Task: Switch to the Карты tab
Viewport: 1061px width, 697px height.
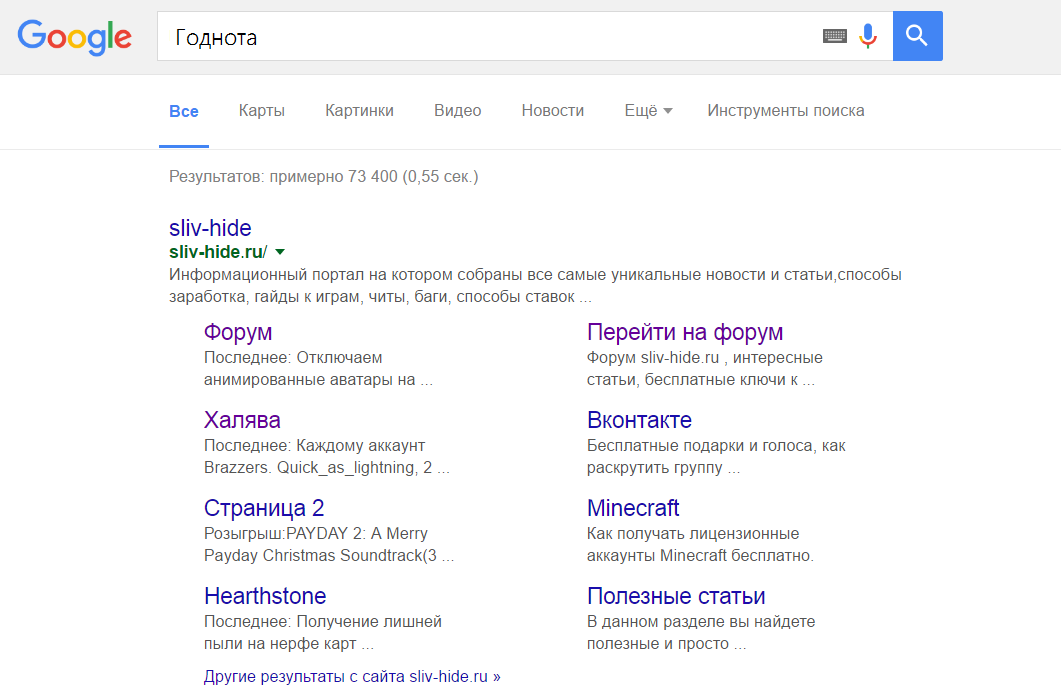Action: (261, 110)
